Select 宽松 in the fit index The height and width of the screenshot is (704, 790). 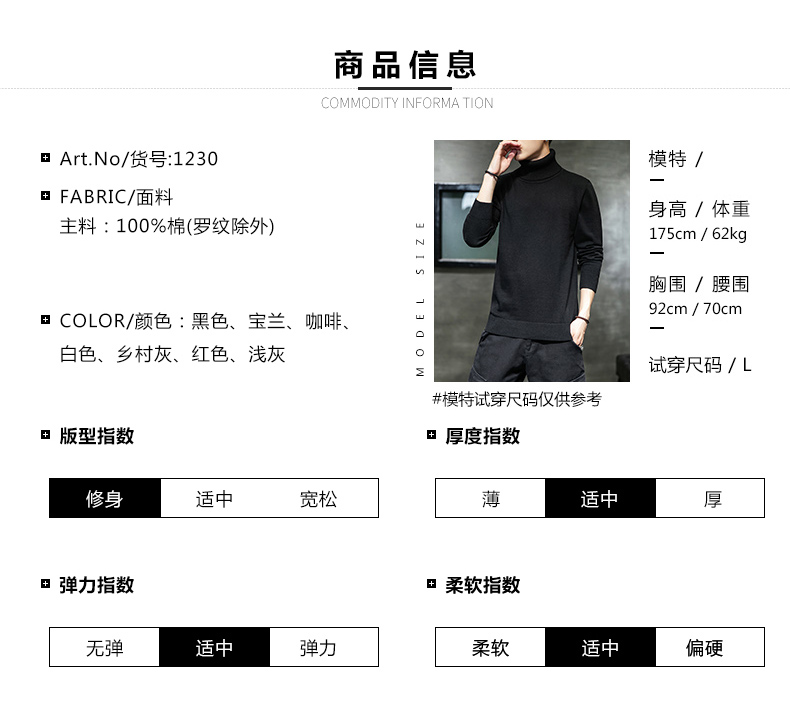(x=318, y=498)
